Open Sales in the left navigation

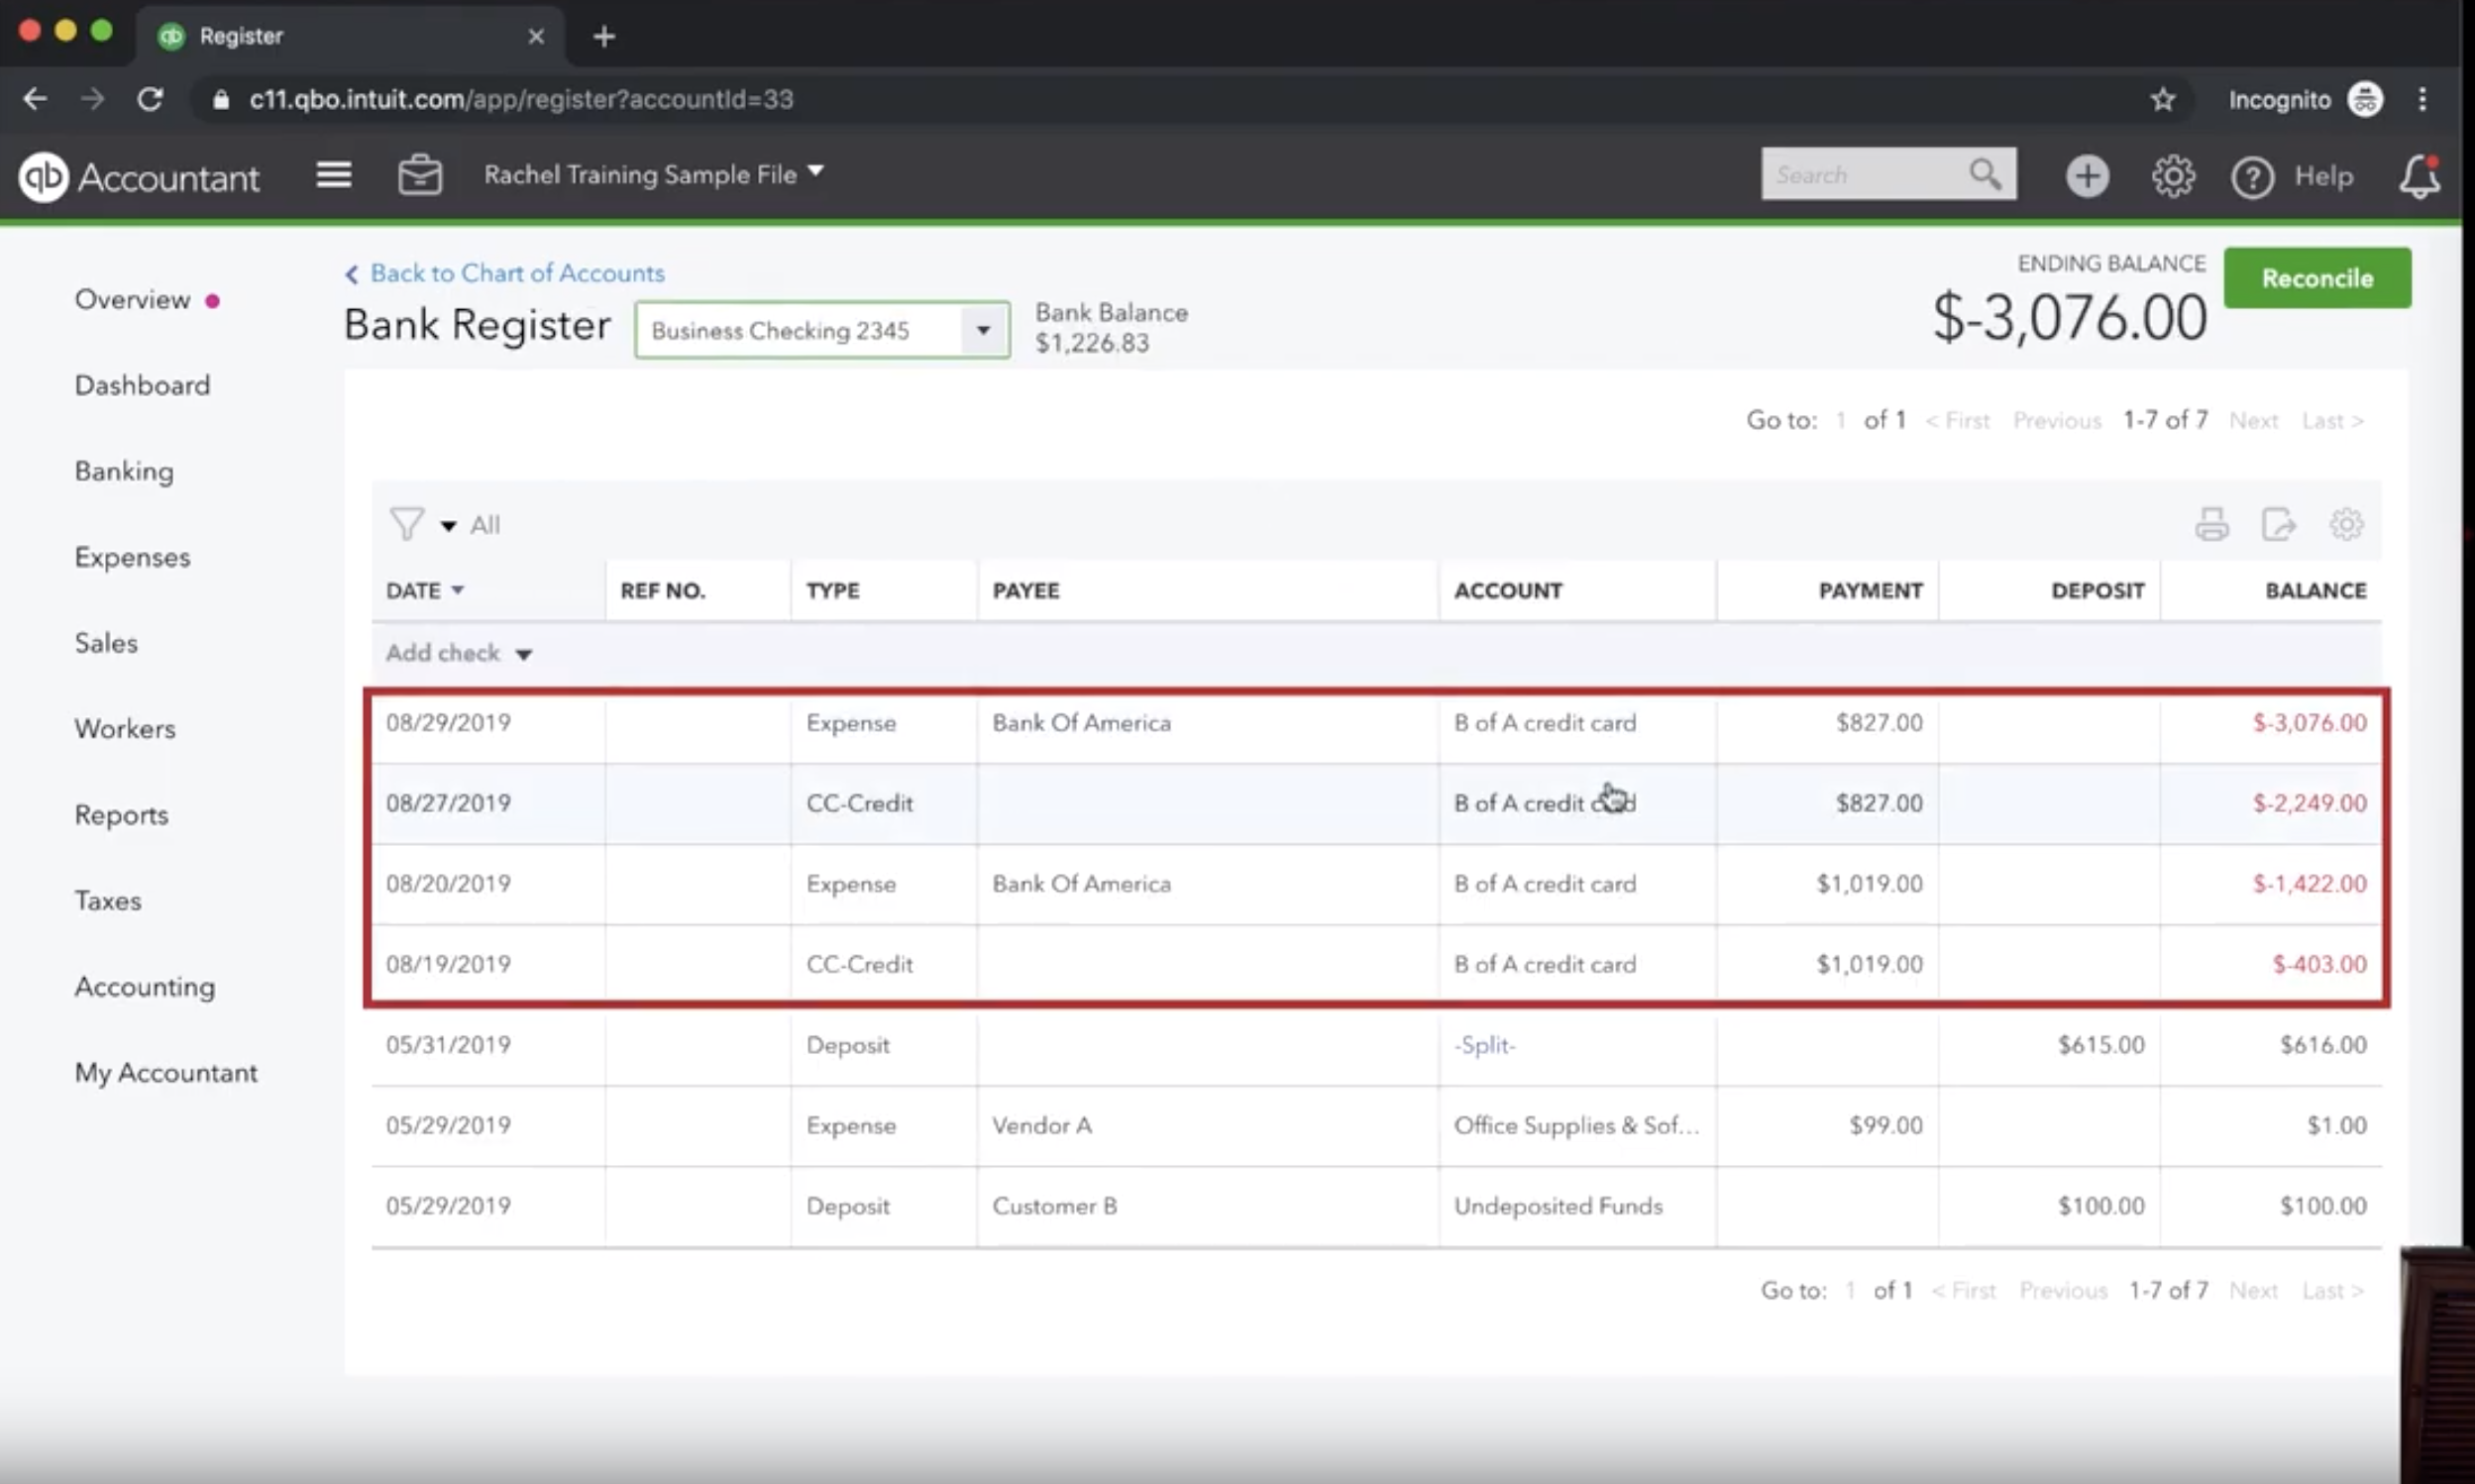coord(106,643)
